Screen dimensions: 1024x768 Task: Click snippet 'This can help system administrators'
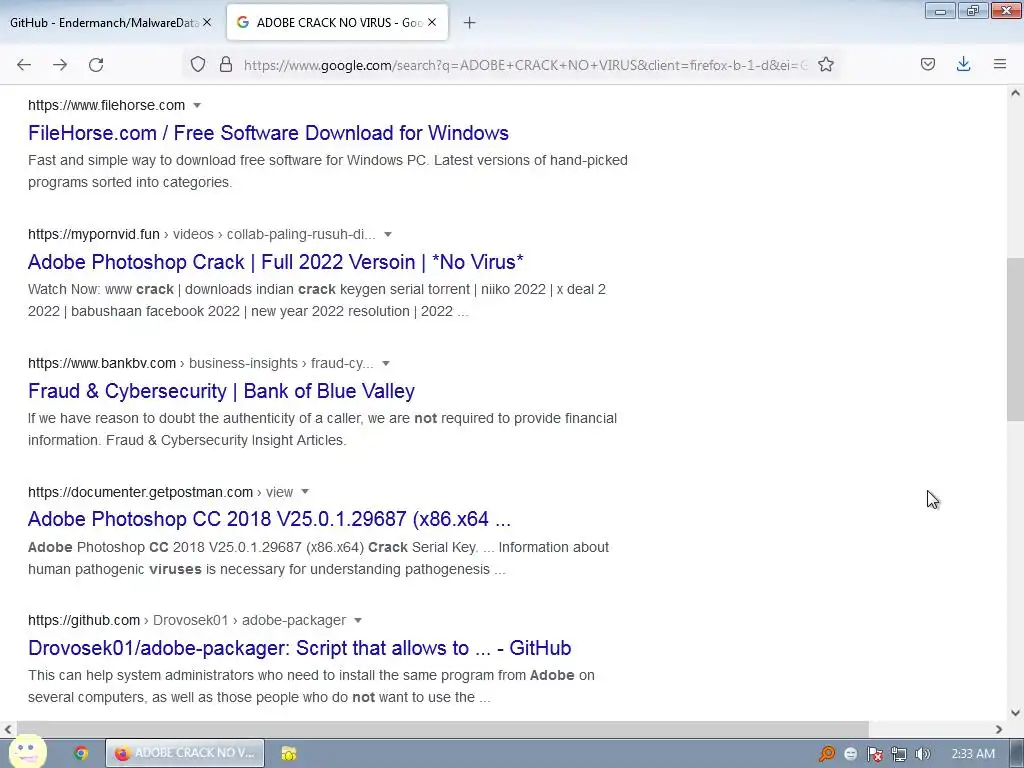312,686
